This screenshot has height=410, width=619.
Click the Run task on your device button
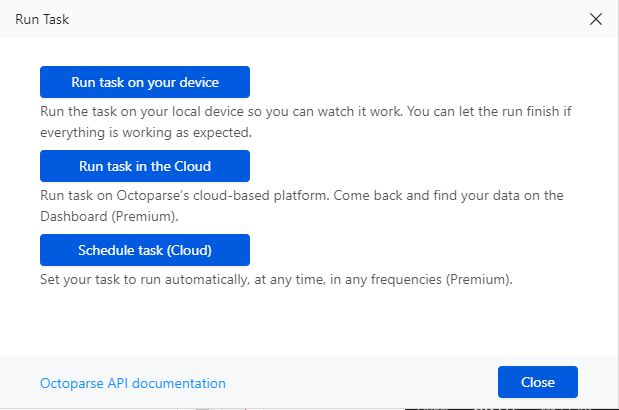pos(145,82)
